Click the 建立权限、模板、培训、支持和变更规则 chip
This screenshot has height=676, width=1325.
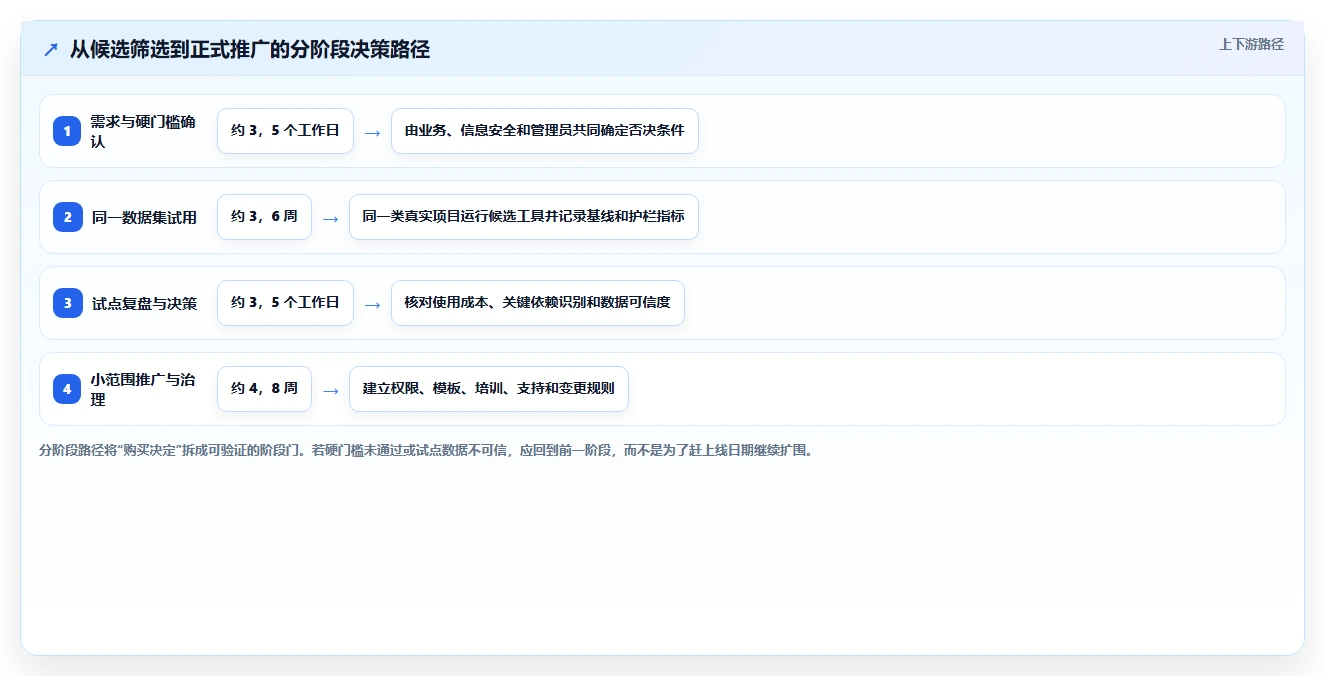click(488, 389)
